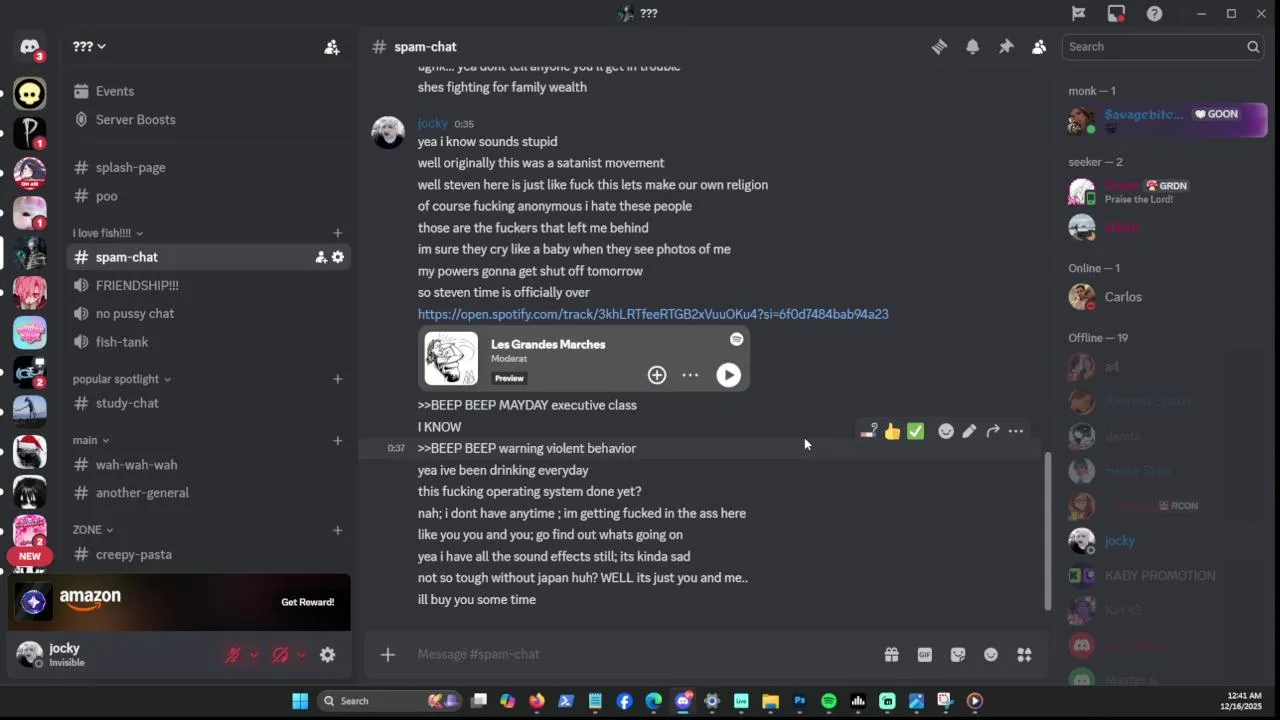Screen dimensions: 1280x720
Task: Click the plus attach file button
Action: [388, 655]
